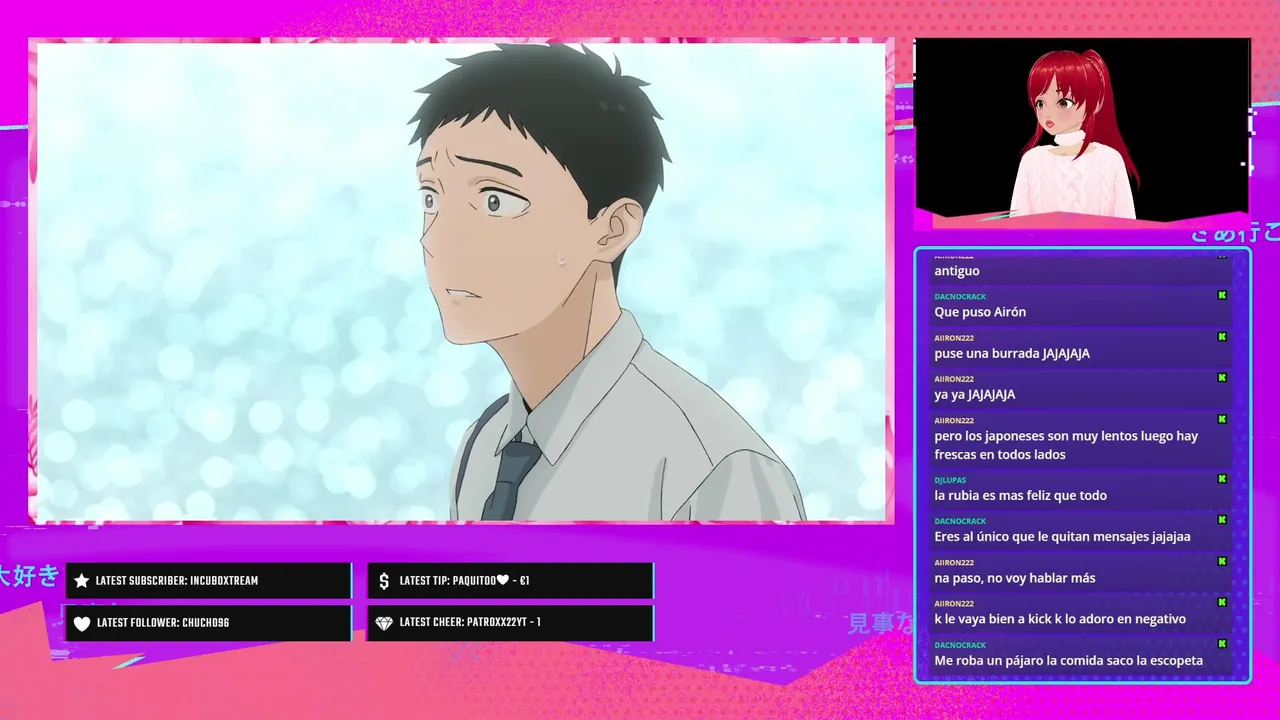Select the 'Latest Follower: Chucho96' panel
The height and width of the screenshot is (720, 1280).
click(x=209, y=623)
